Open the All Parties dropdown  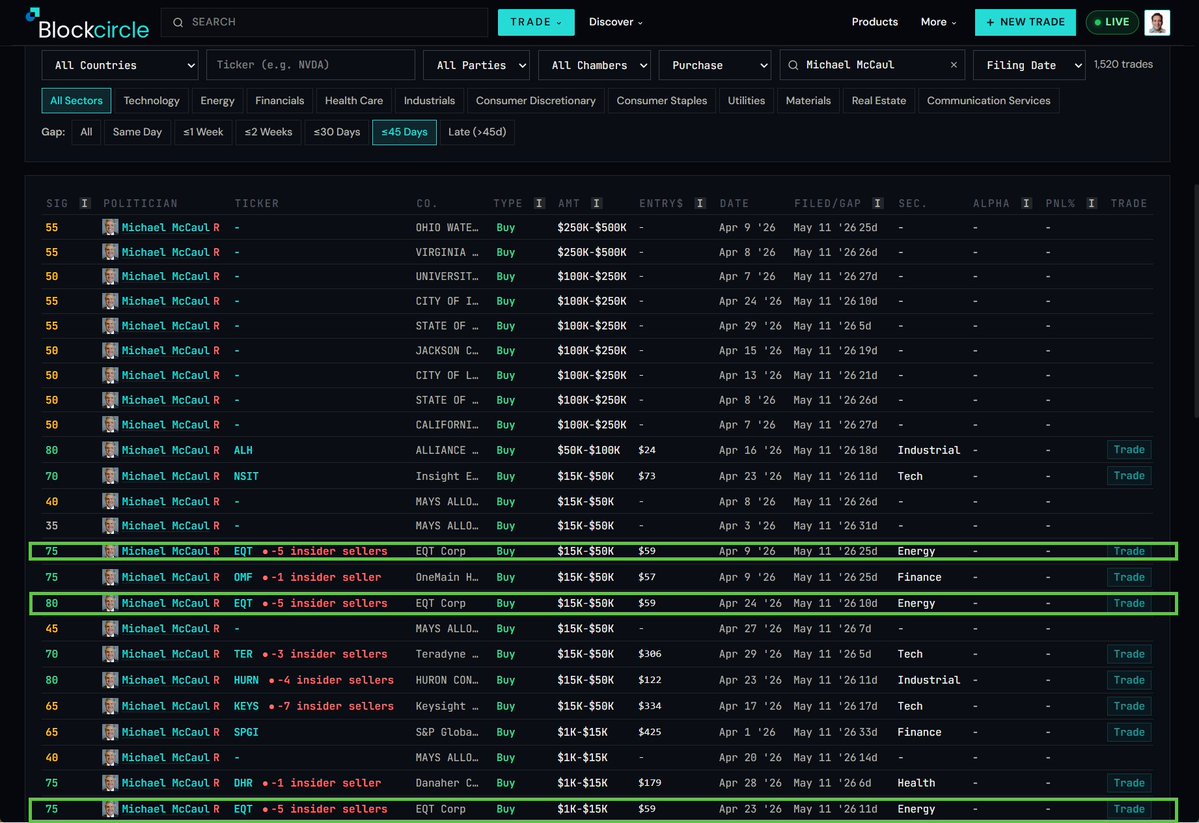point(476,65)
